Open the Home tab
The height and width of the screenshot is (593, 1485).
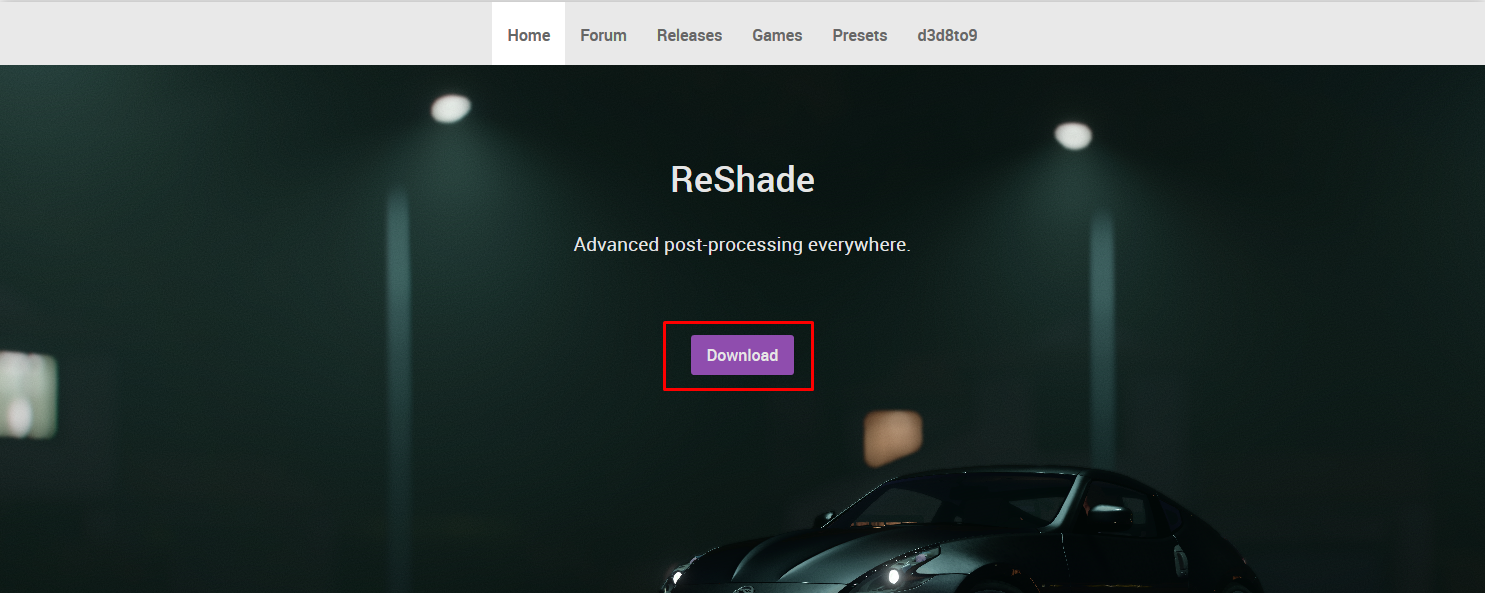pos(528,35)
